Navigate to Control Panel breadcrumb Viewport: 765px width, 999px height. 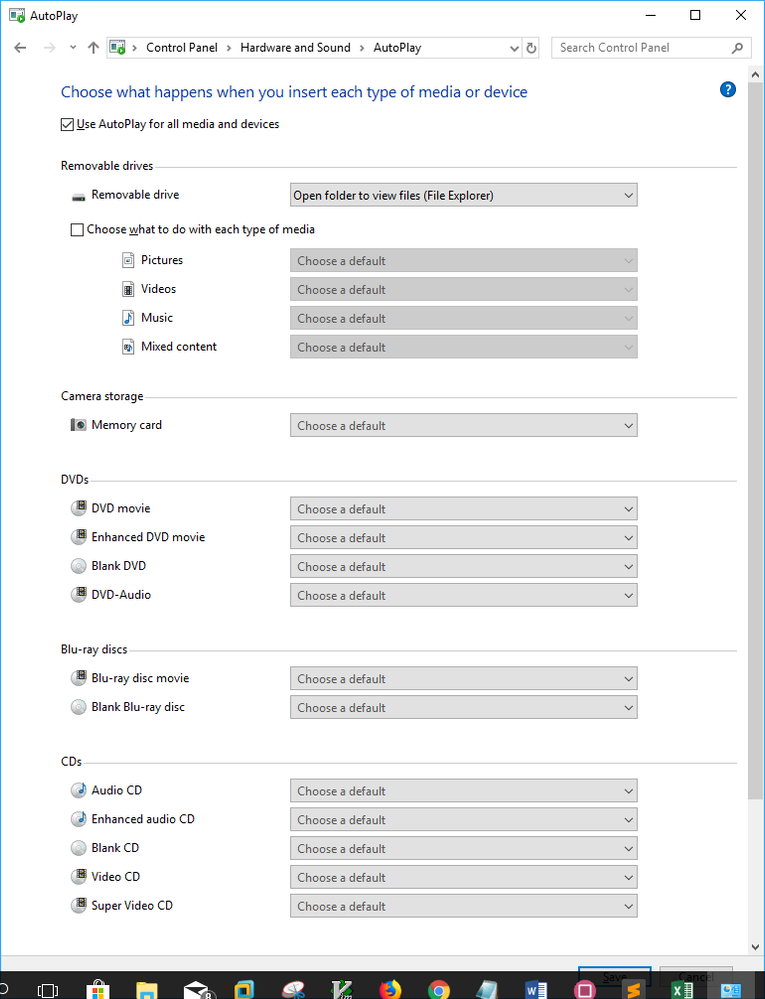pos(182,48)
